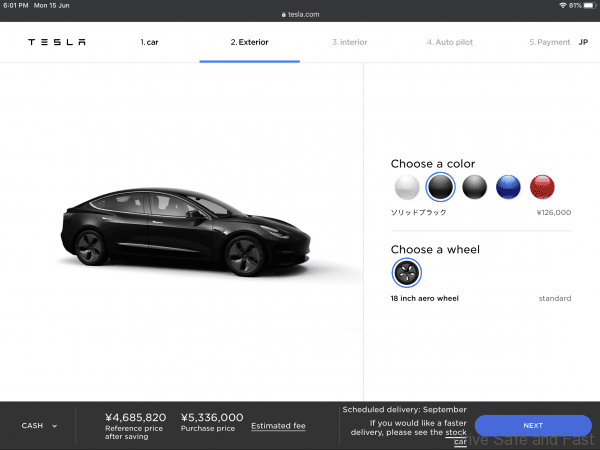The image size is (600, 450).
Task: Tap the tesla.com address bar
Action: click(x=300, y=15)
